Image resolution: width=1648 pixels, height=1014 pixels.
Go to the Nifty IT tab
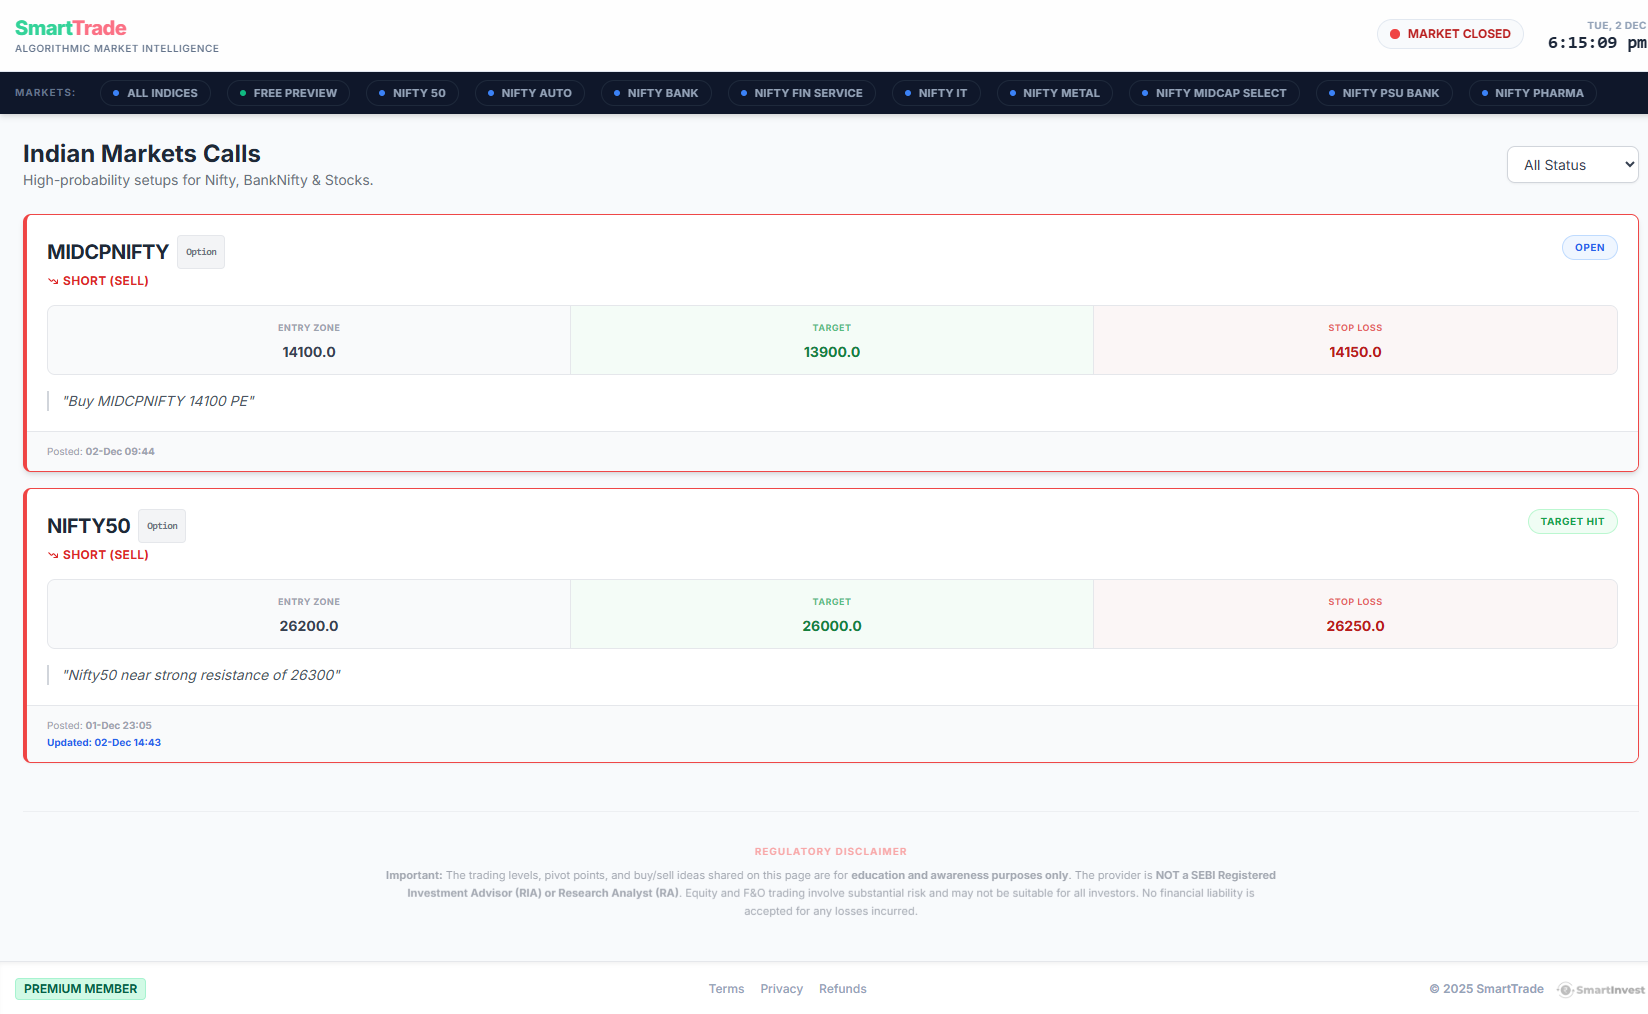tap(936, 93)
